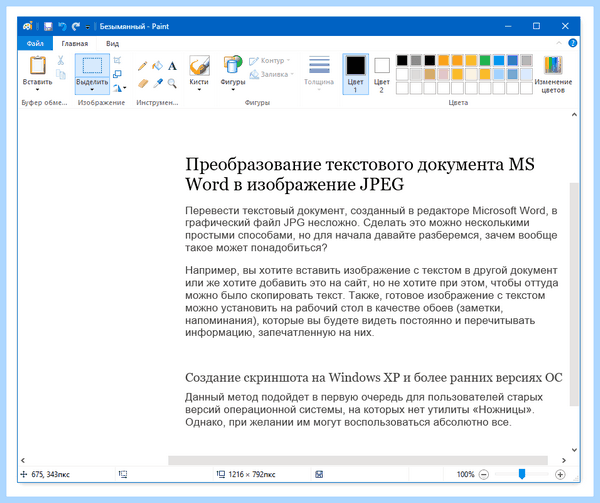The image size is (600, 503).
Task: Activate the Выделить rectangular selection icon
Action: pyautogui.click(x=92, y=66)
